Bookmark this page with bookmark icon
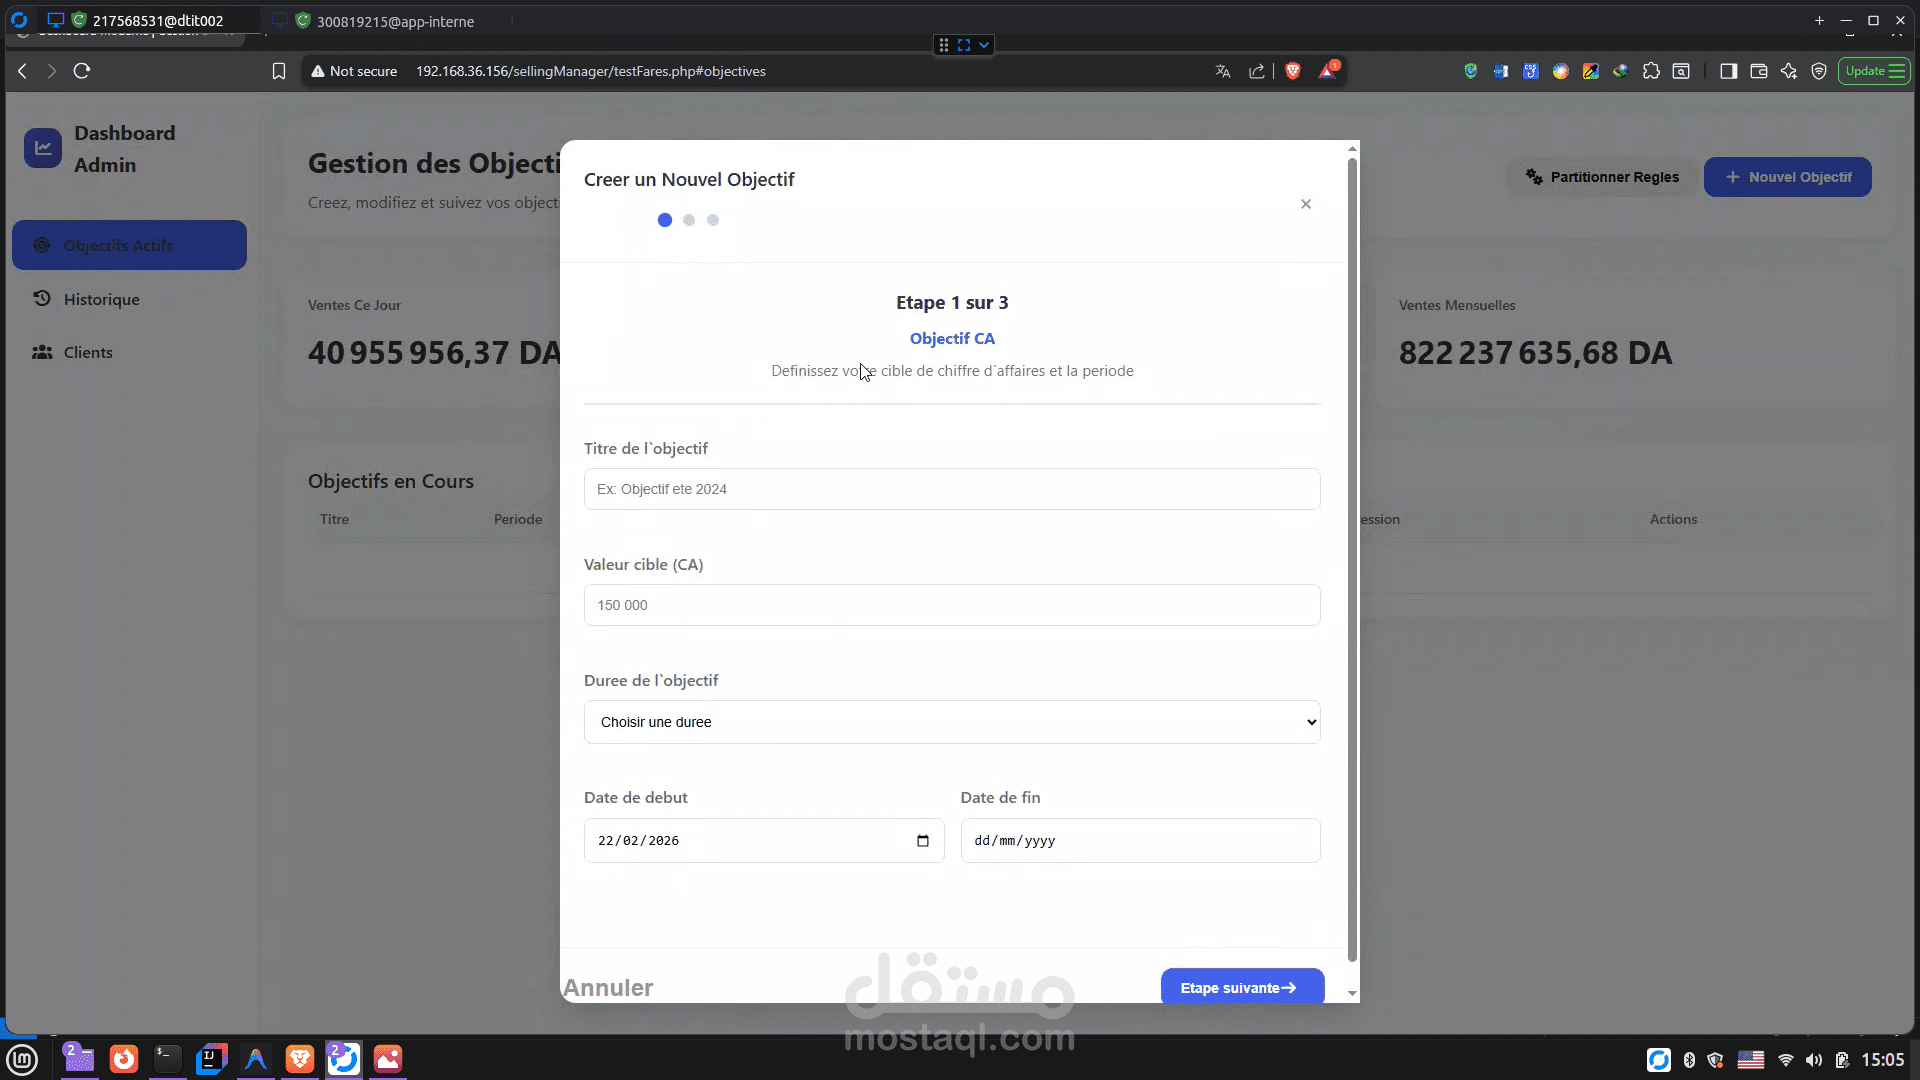 (x=279, y=71)
